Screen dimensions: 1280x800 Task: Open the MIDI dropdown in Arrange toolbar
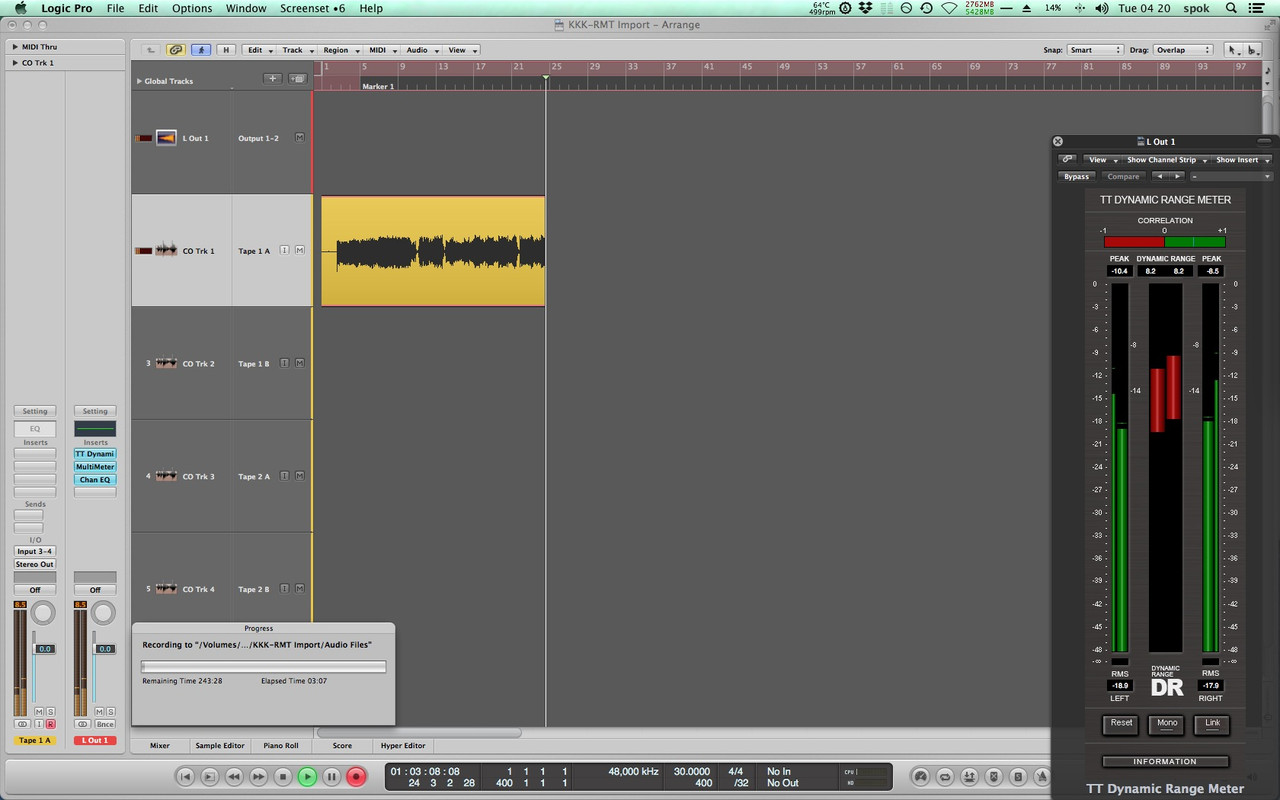click(382, 49)
